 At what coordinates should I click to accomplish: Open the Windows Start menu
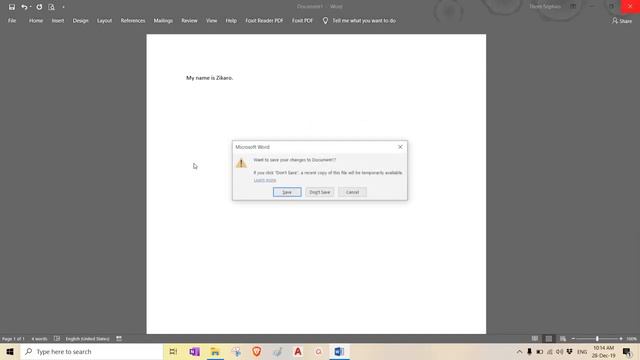tap(10, 351)
